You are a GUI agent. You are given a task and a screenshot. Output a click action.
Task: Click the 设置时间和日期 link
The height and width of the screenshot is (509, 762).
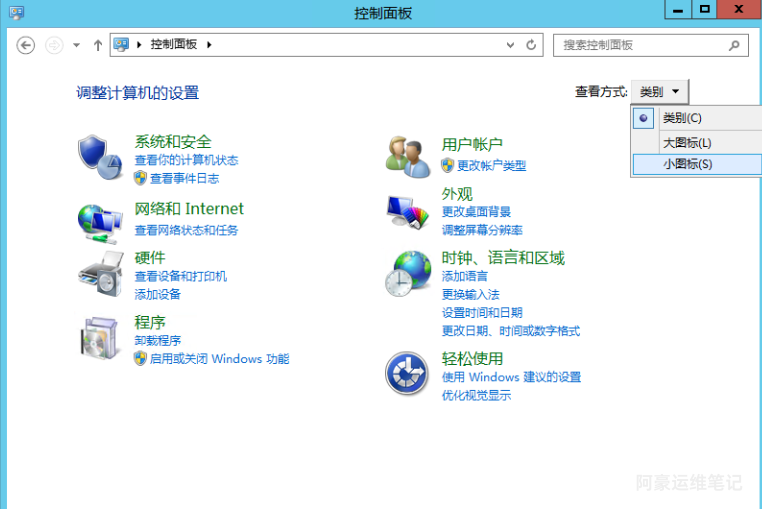coord(482,313)
